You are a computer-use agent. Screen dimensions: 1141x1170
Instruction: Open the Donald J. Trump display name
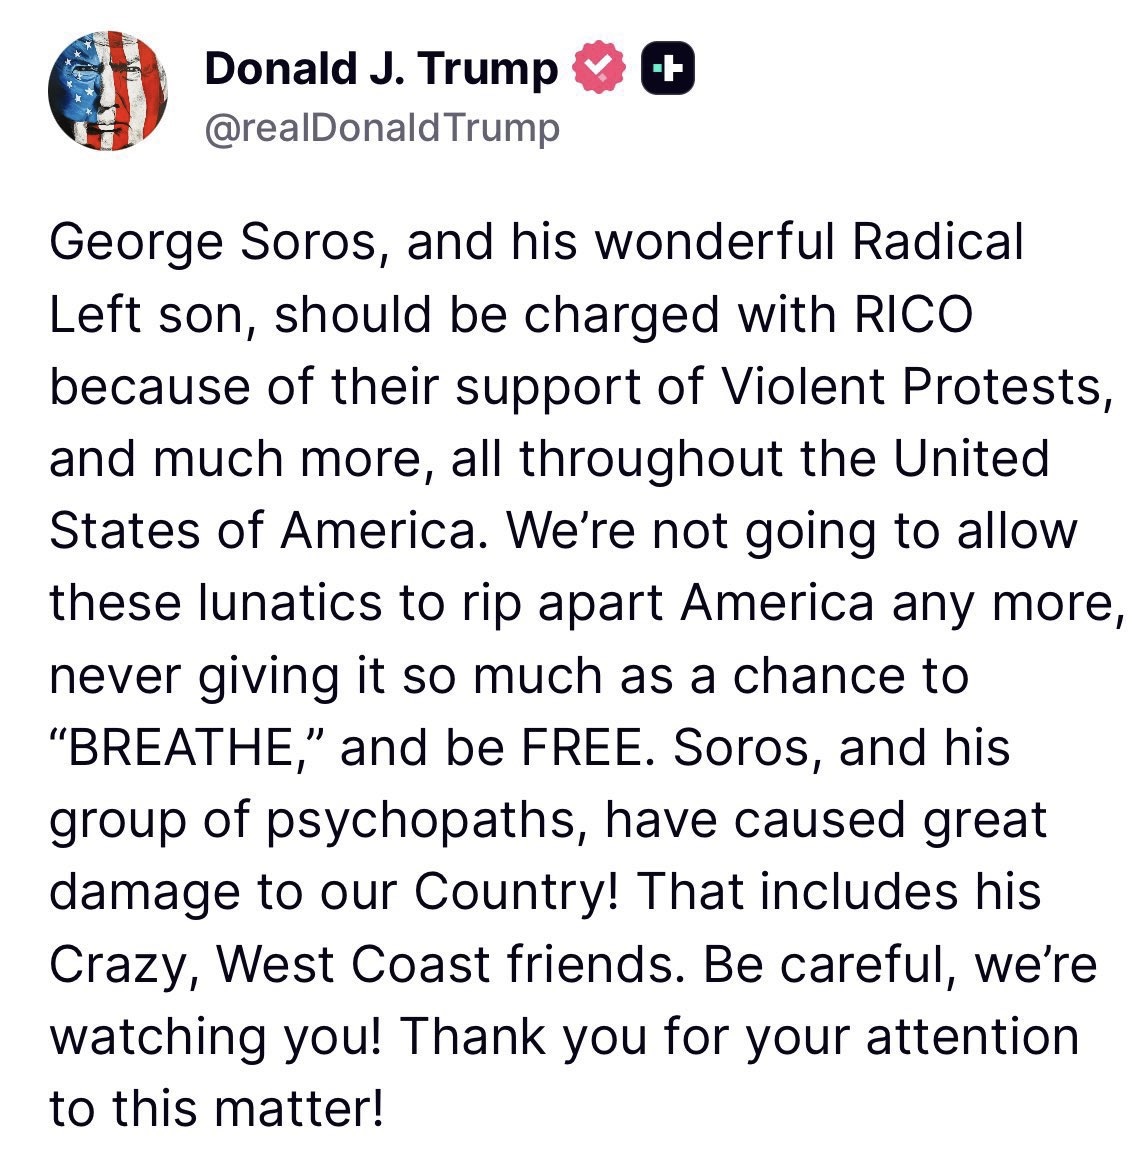click(381, 69)
